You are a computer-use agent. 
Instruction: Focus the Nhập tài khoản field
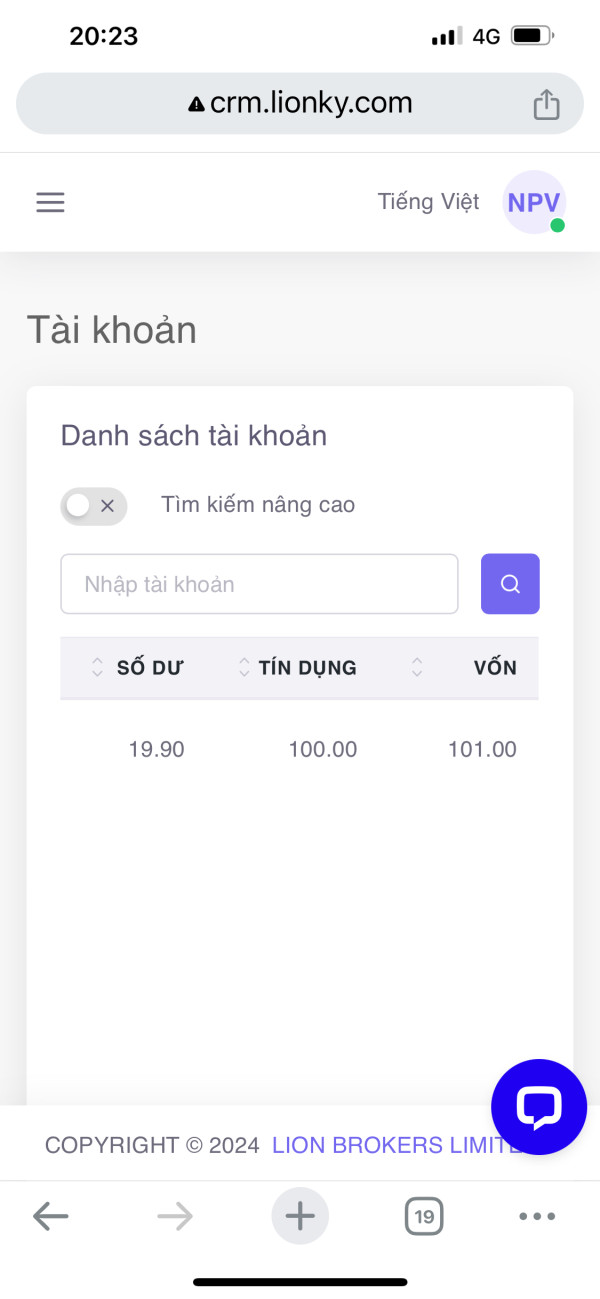click(259, 584)
